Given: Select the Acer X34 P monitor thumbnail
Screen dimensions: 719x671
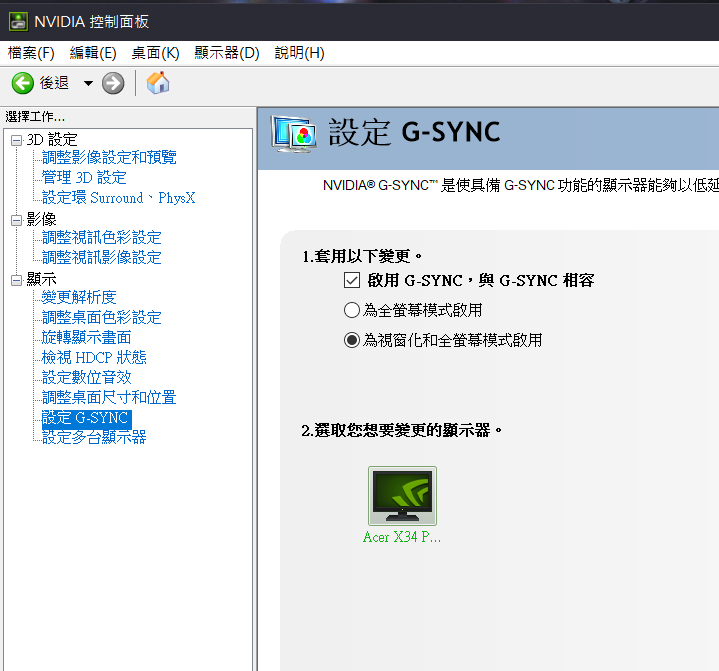Looking at the screenshot, I should [x=402, y=496].
